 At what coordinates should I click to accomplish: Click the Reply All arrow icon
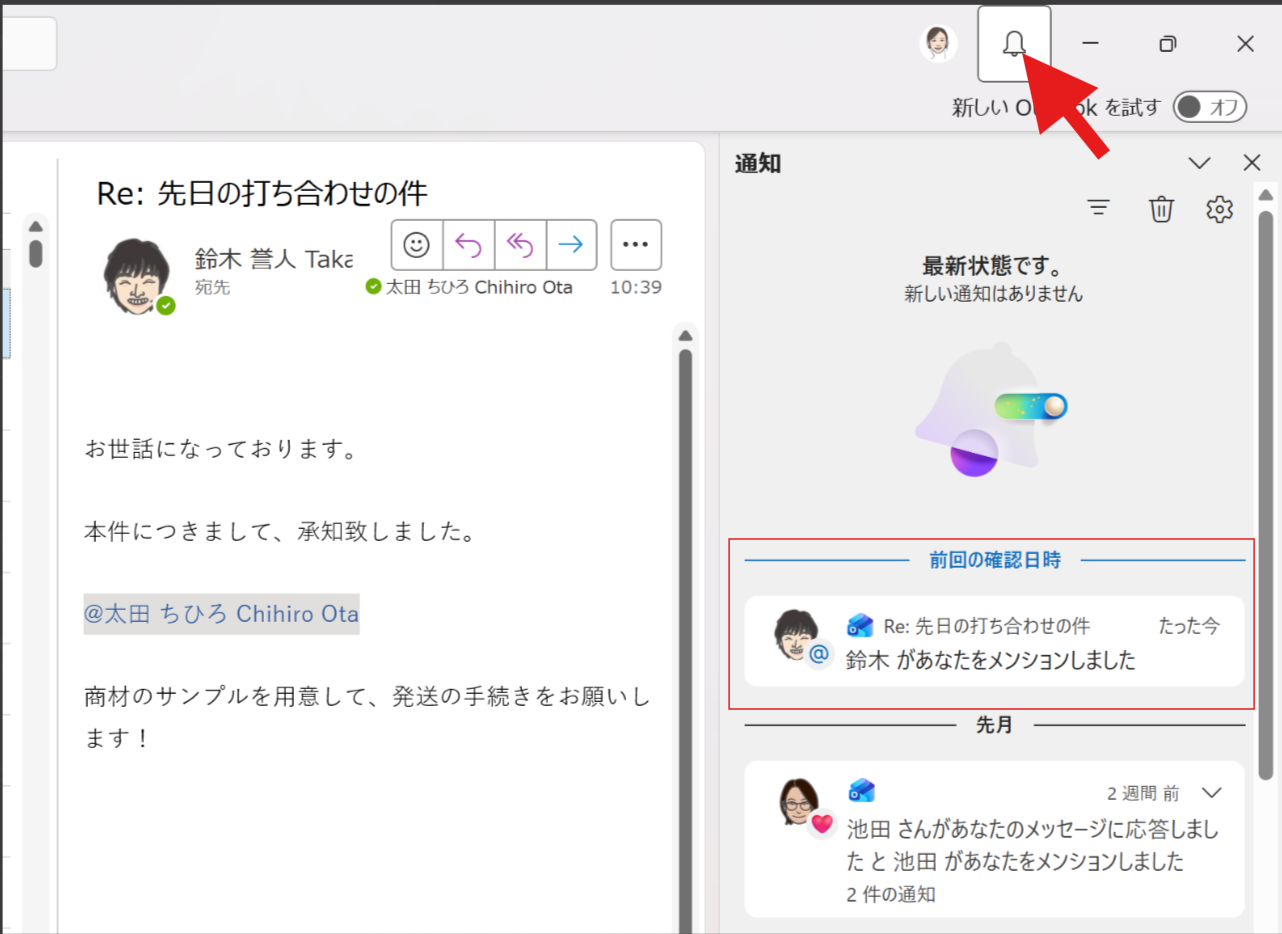pyautogui.click(x=520, y=245)
